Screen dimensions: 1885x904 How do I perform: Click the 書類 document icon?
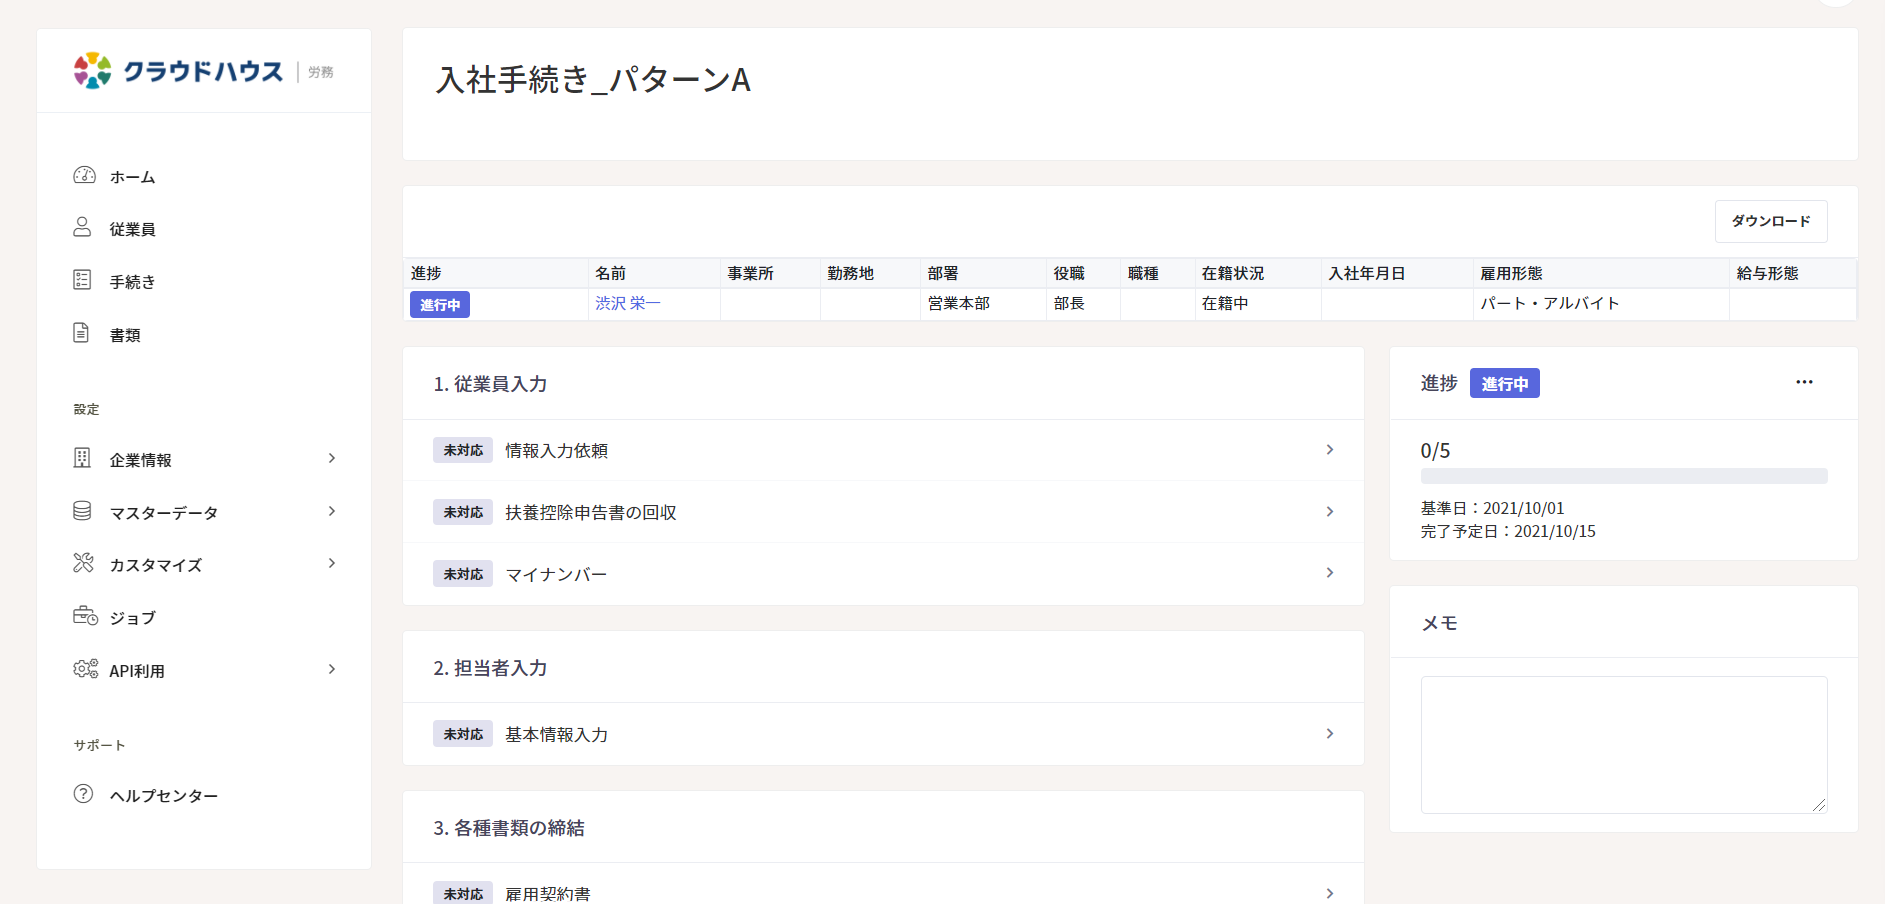pos(82,333)
